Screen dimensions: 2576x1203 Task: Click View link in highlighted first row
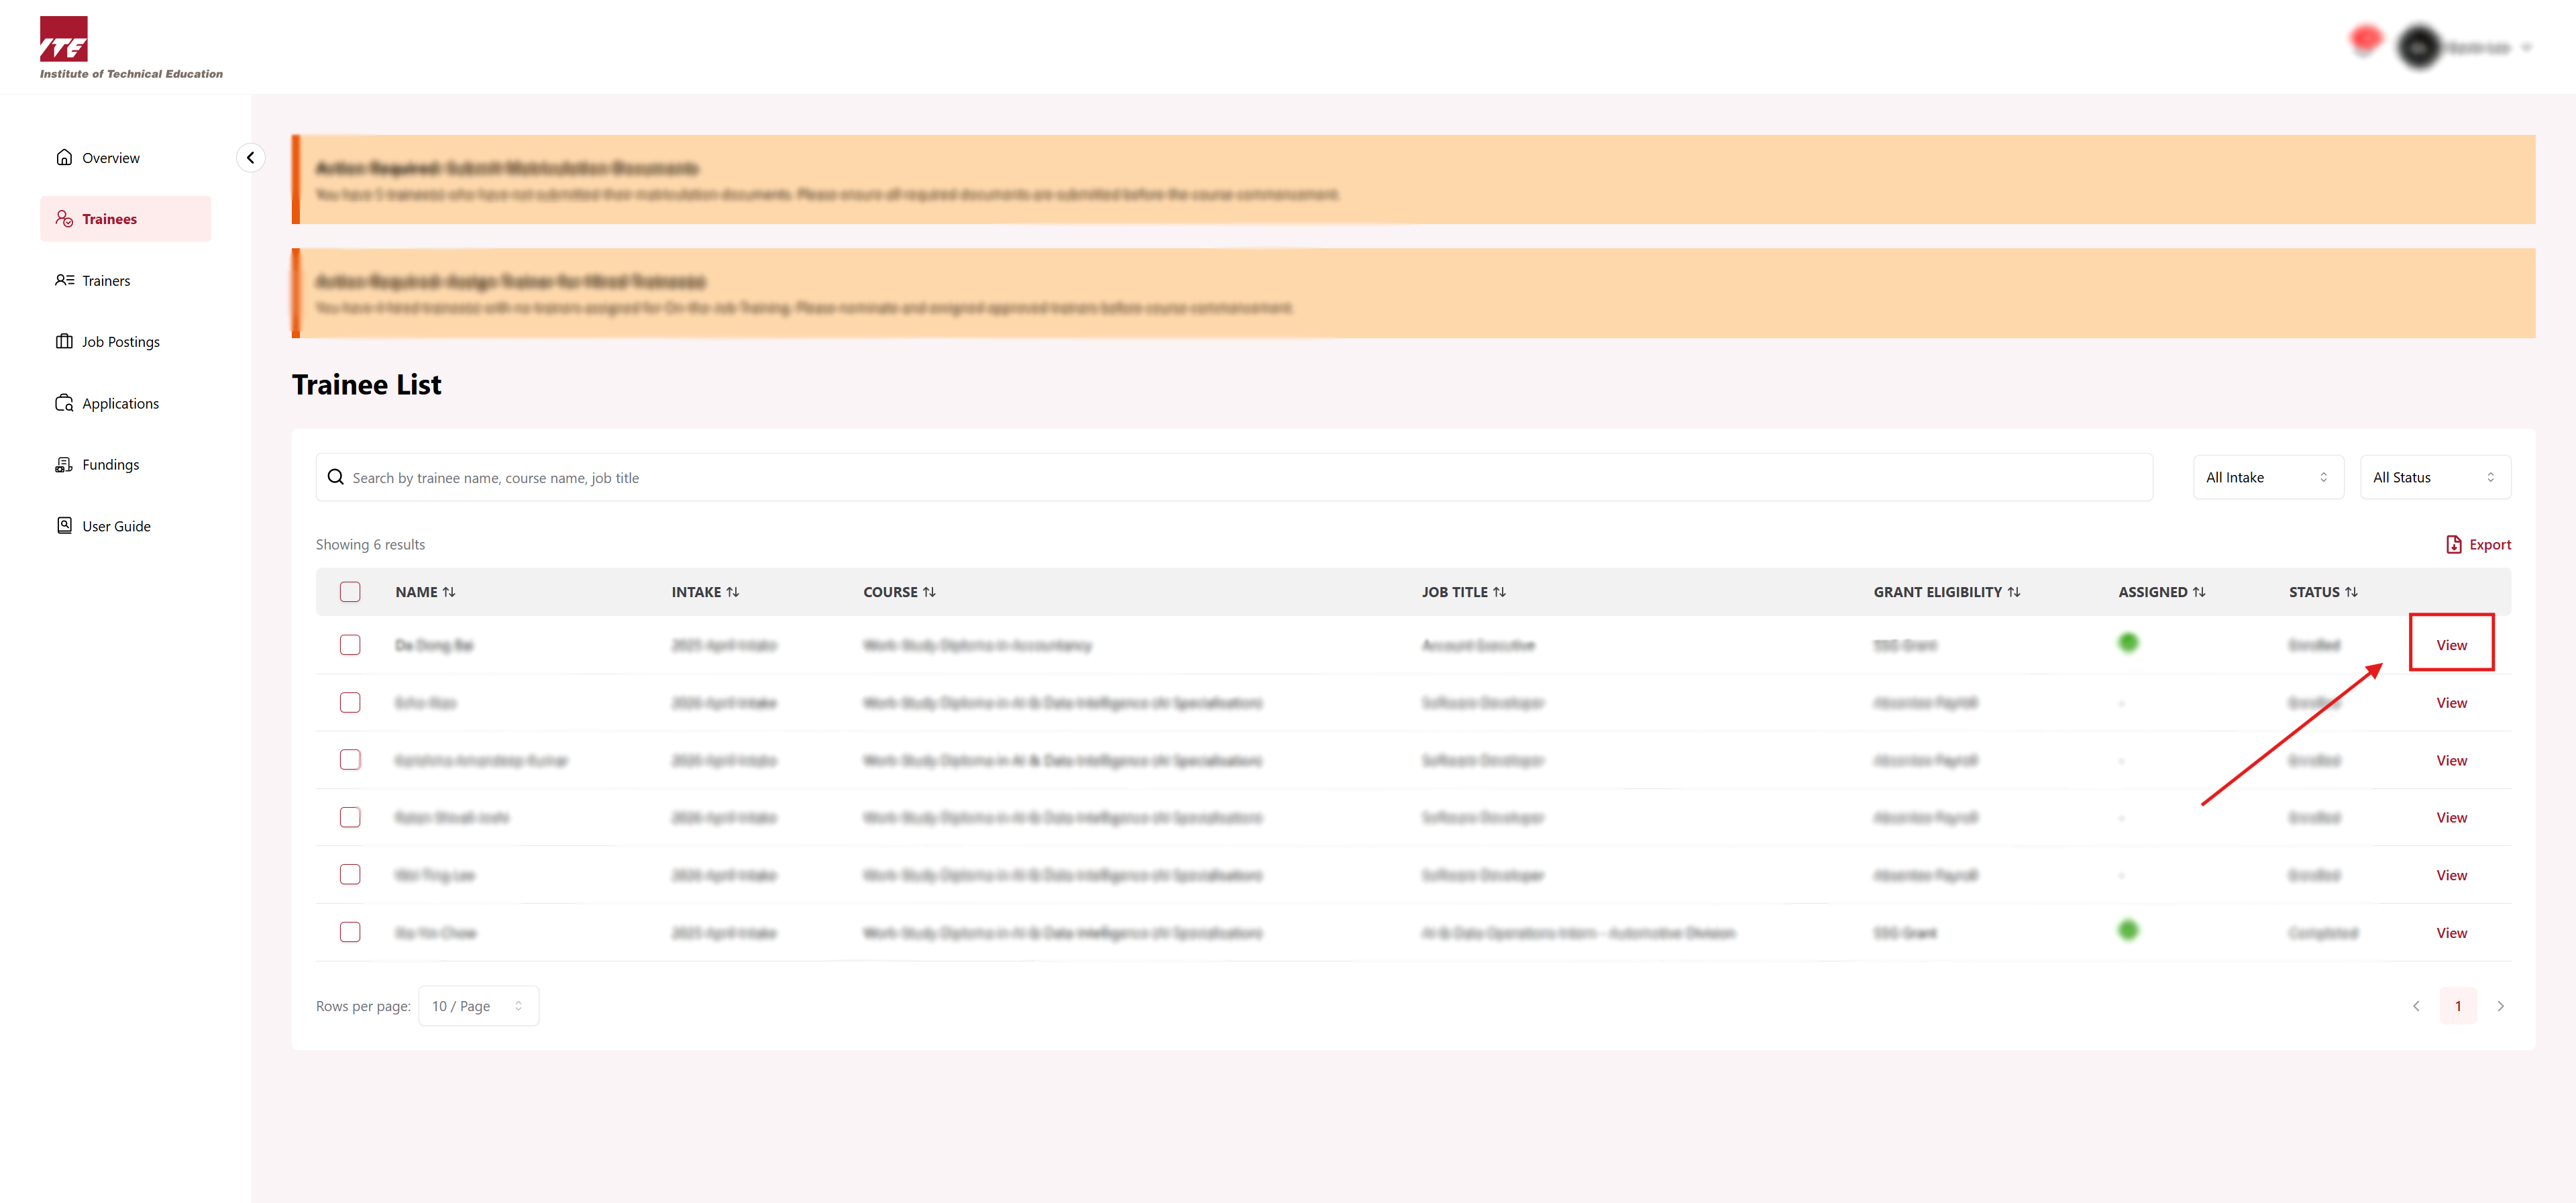[x=2451, y=645]
